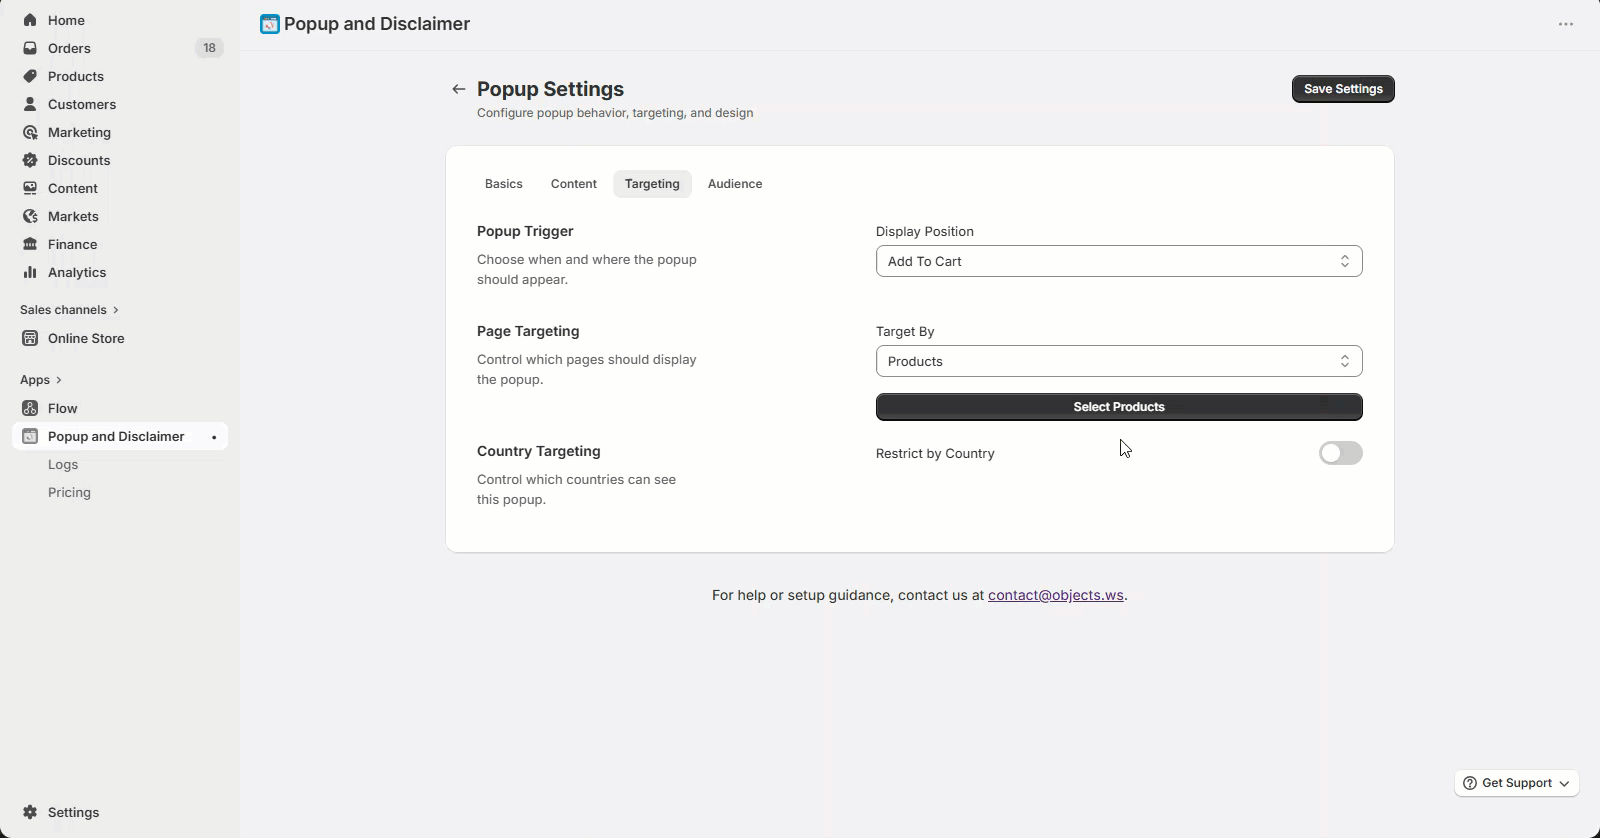This screenshot has height=838, width=1600.
Task: Click the Online Store icon
Action: pyautogui.click(x=30, y=338)
